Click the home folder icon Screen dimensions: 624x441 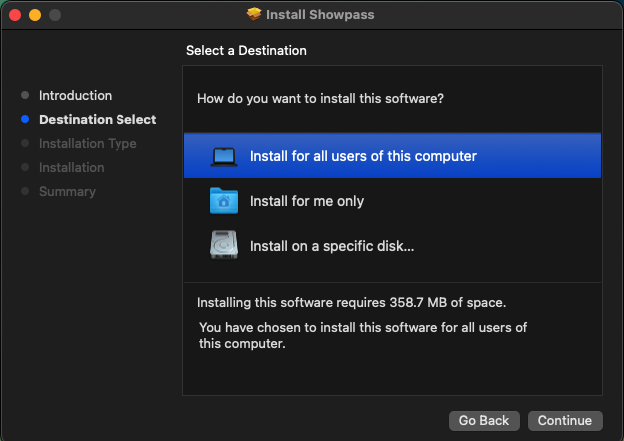click(224, 201)
